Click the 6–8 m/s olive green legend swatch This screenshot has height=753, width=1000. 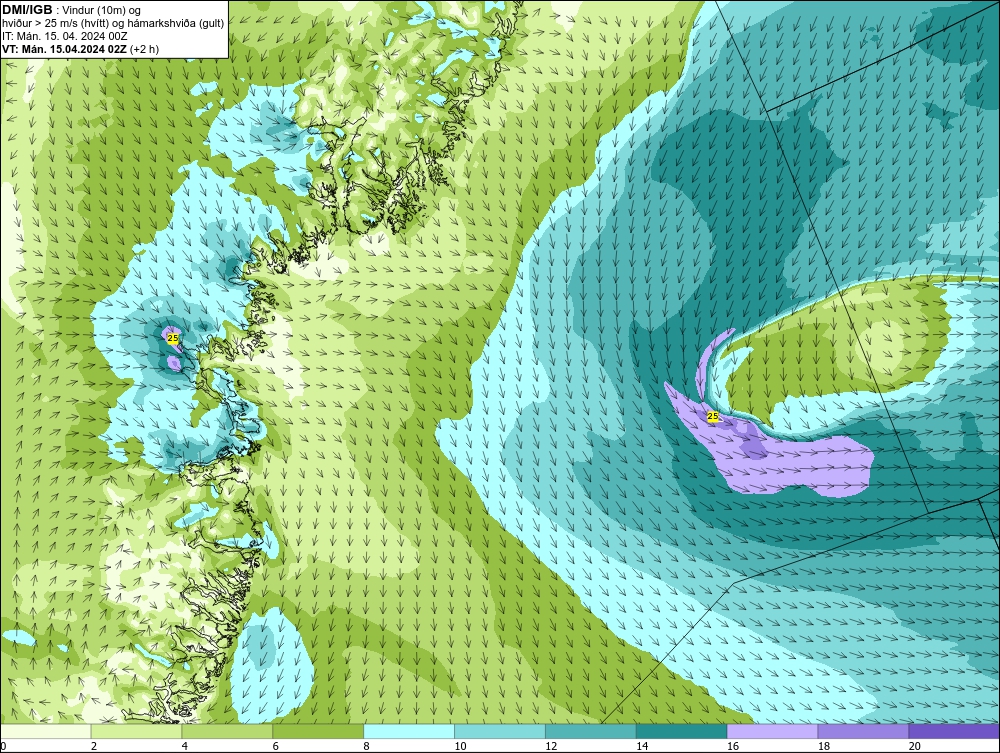click(318, 731)
